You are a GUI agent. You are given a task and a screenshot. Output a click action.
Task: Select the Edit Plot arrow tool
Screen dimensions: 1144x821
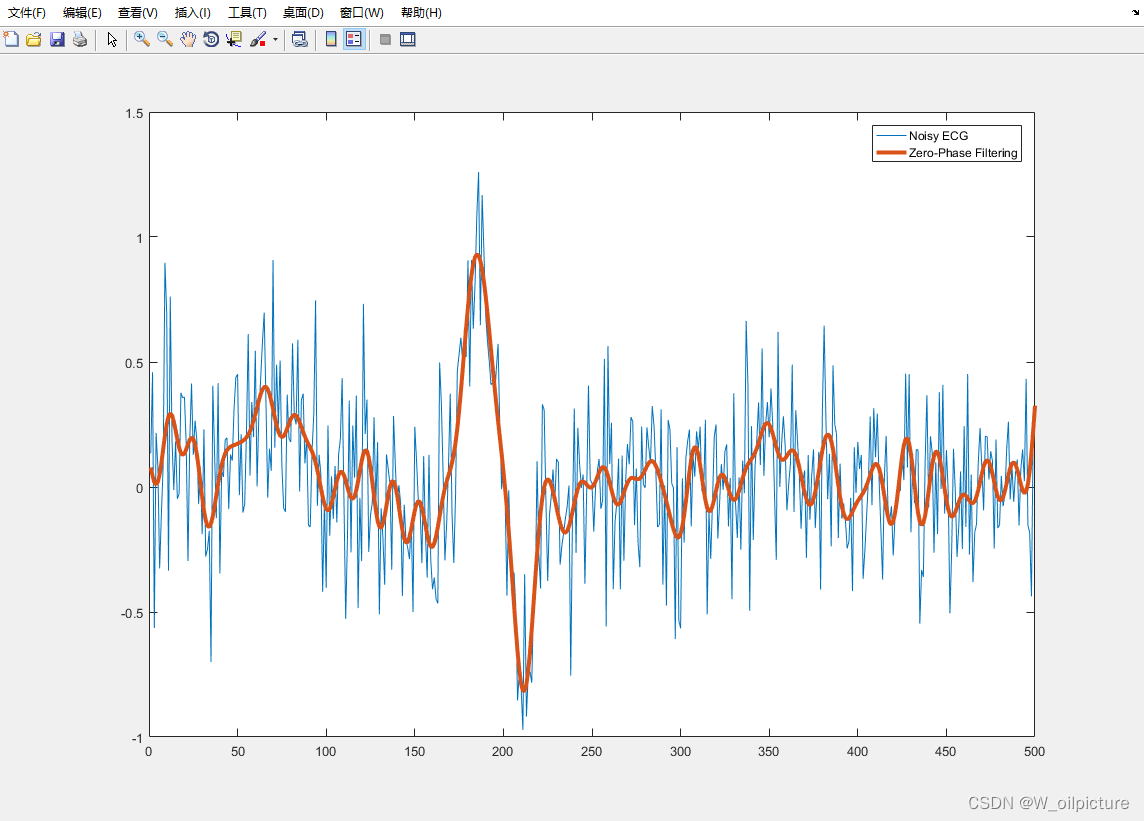[112, 39]
